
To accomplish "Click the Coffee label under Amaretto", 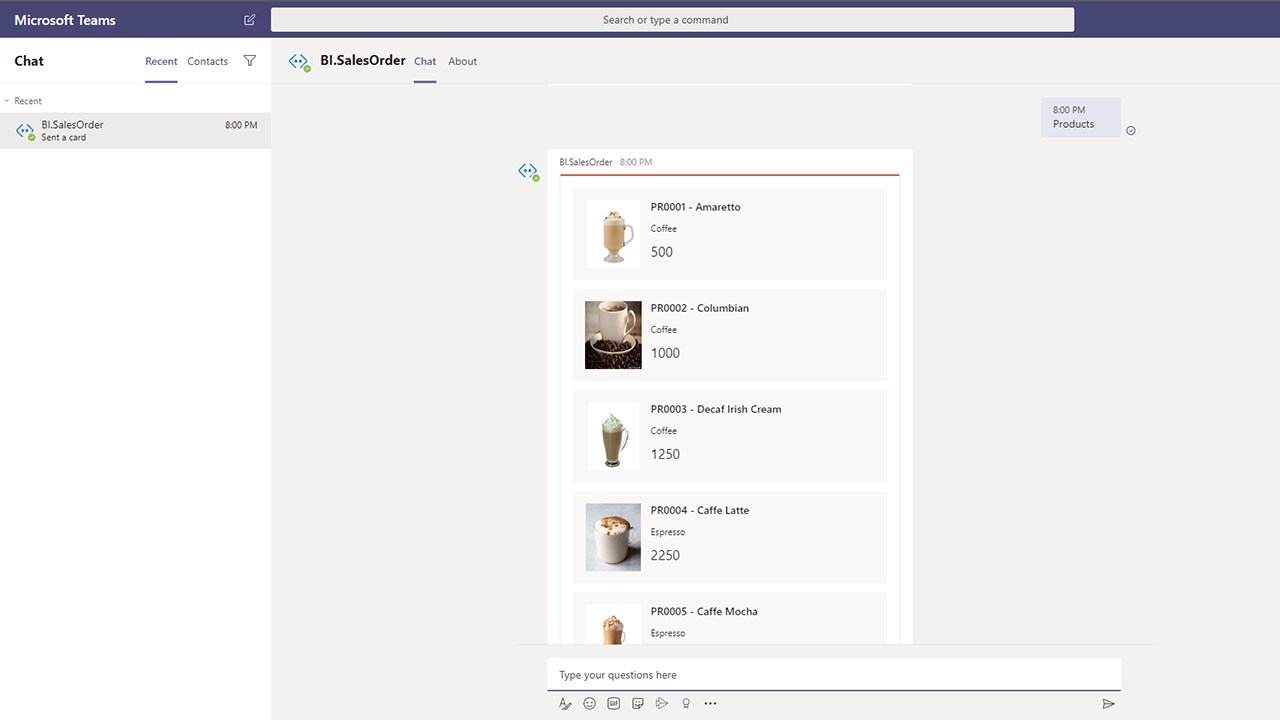I will tap(664, 229).
